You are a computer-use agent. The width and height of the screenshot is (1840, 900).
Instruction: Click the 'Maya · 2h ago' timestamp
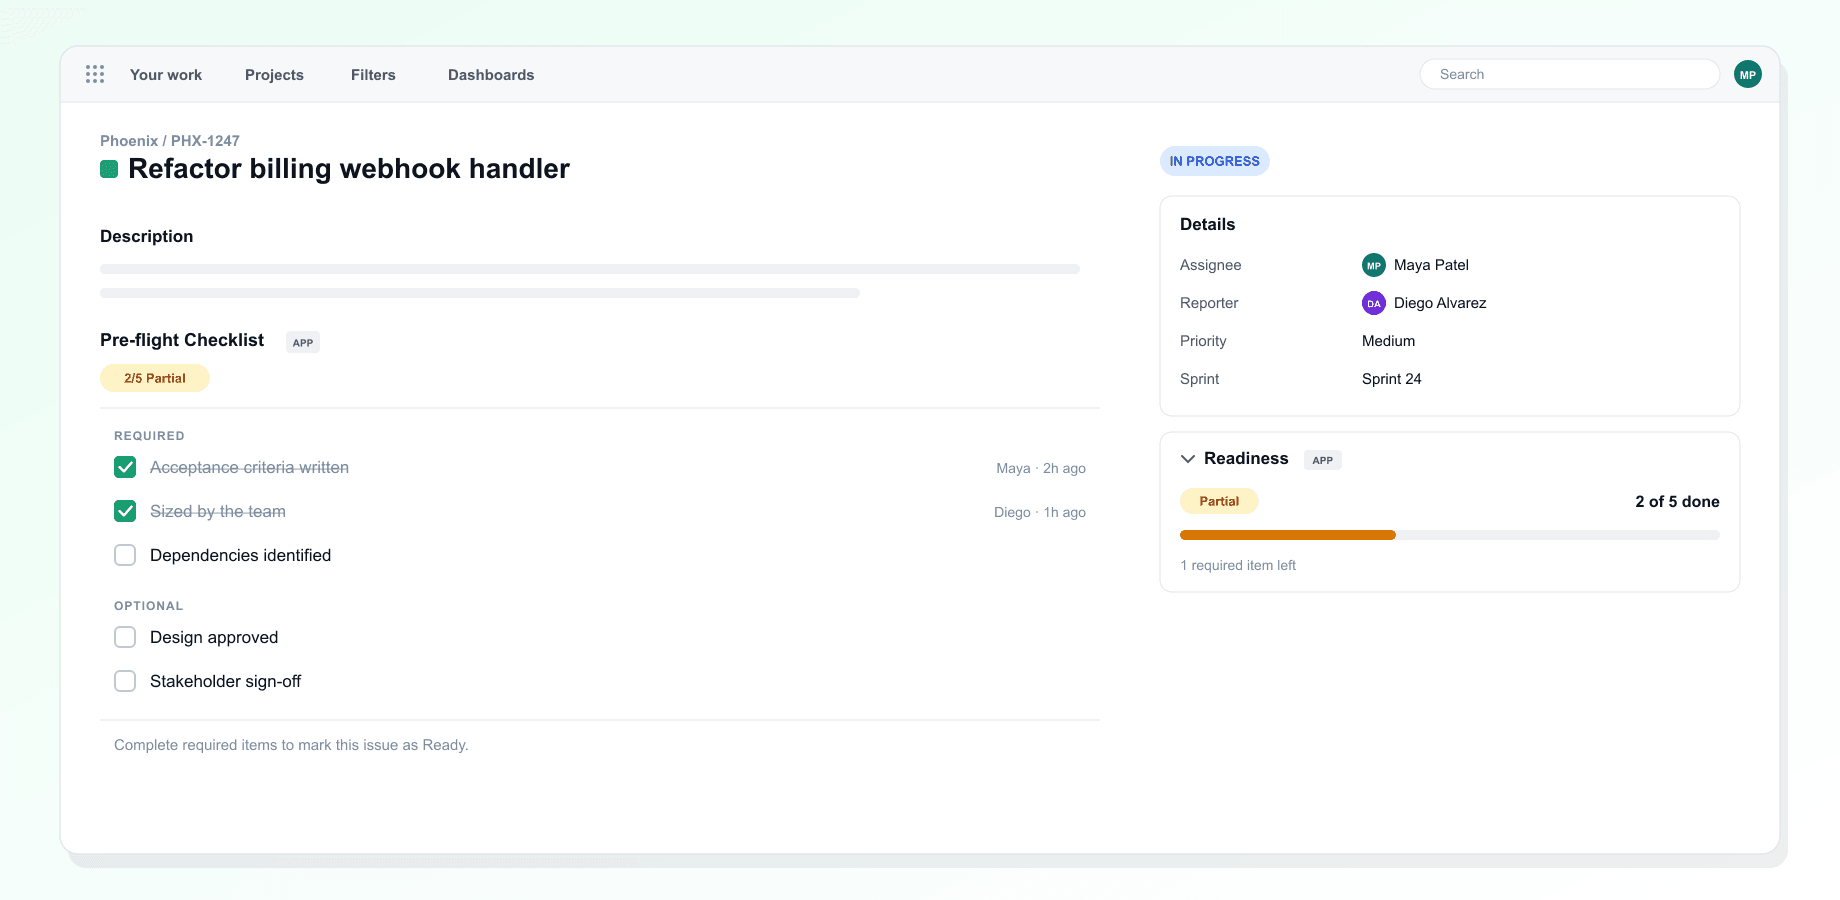[x=1041, y=468]
